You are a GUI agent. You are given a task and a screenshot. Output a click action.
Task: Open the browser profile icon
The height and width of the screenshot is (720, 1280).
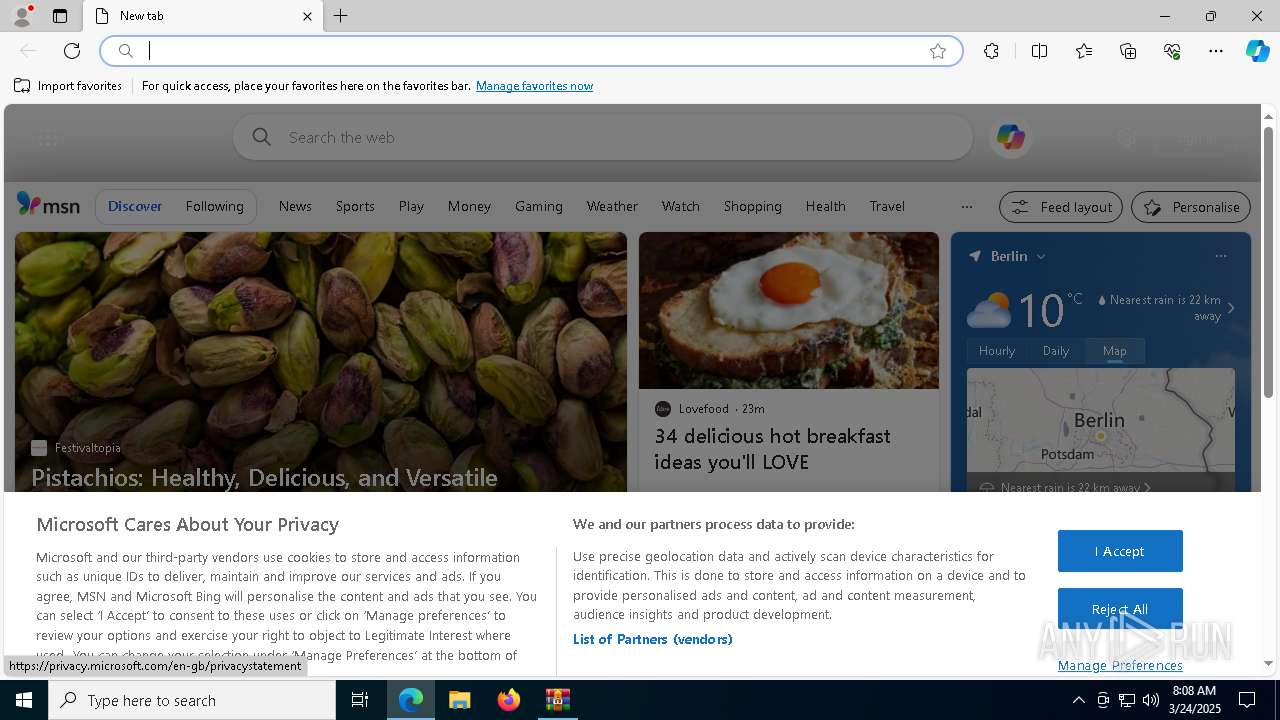tap(21, 16)
